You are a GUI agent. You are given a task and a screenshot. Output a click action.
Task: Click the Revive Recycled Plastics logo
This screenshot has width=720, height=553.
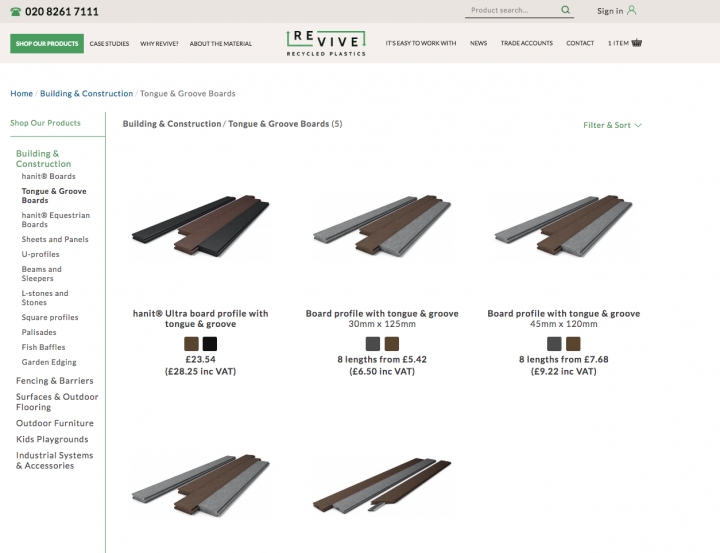(x=326, y=42)
